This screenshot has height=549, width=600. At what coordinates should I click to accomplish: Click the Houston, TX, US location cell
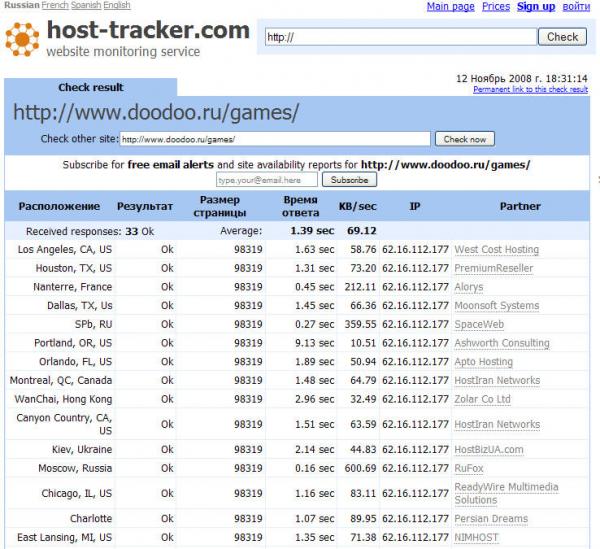74,268
